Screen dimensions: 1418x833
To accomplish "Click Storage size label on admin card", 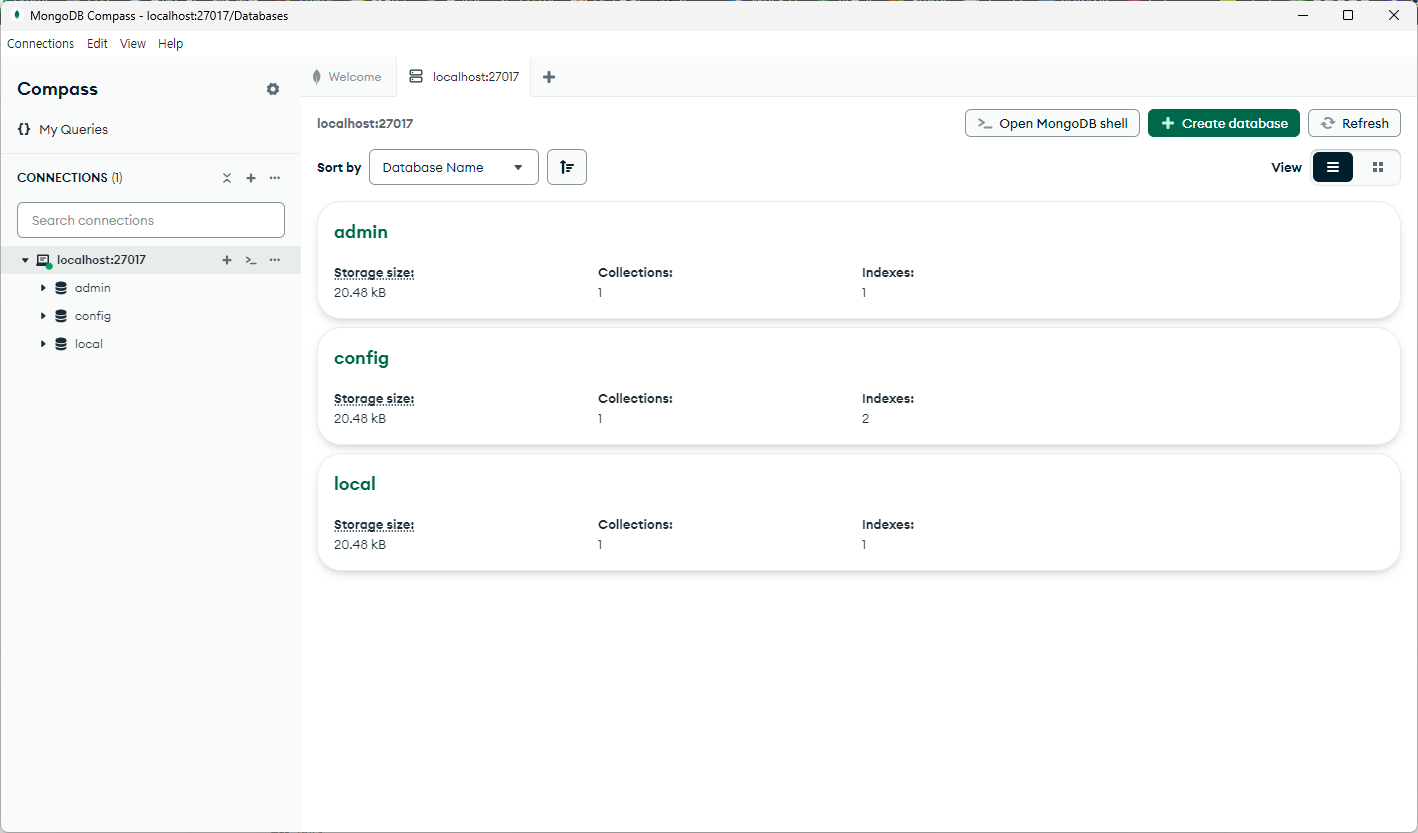I will pyautogui.click(x=374, y=273).
